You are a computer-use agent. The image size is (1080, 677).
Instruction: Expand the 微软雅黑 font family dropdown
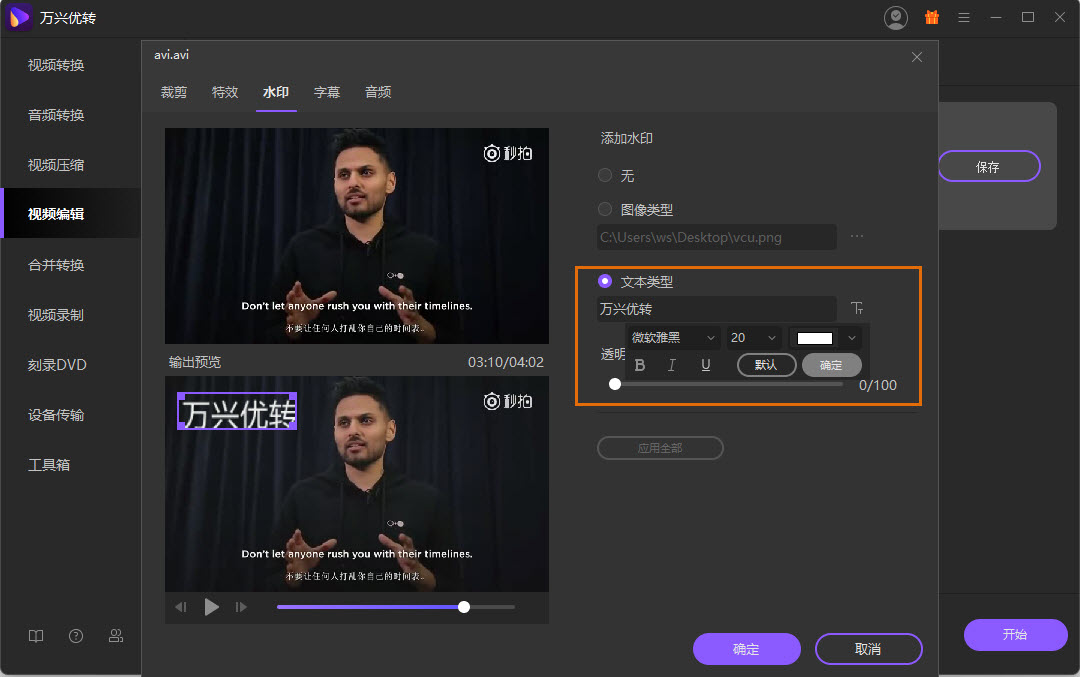[673, 338]
